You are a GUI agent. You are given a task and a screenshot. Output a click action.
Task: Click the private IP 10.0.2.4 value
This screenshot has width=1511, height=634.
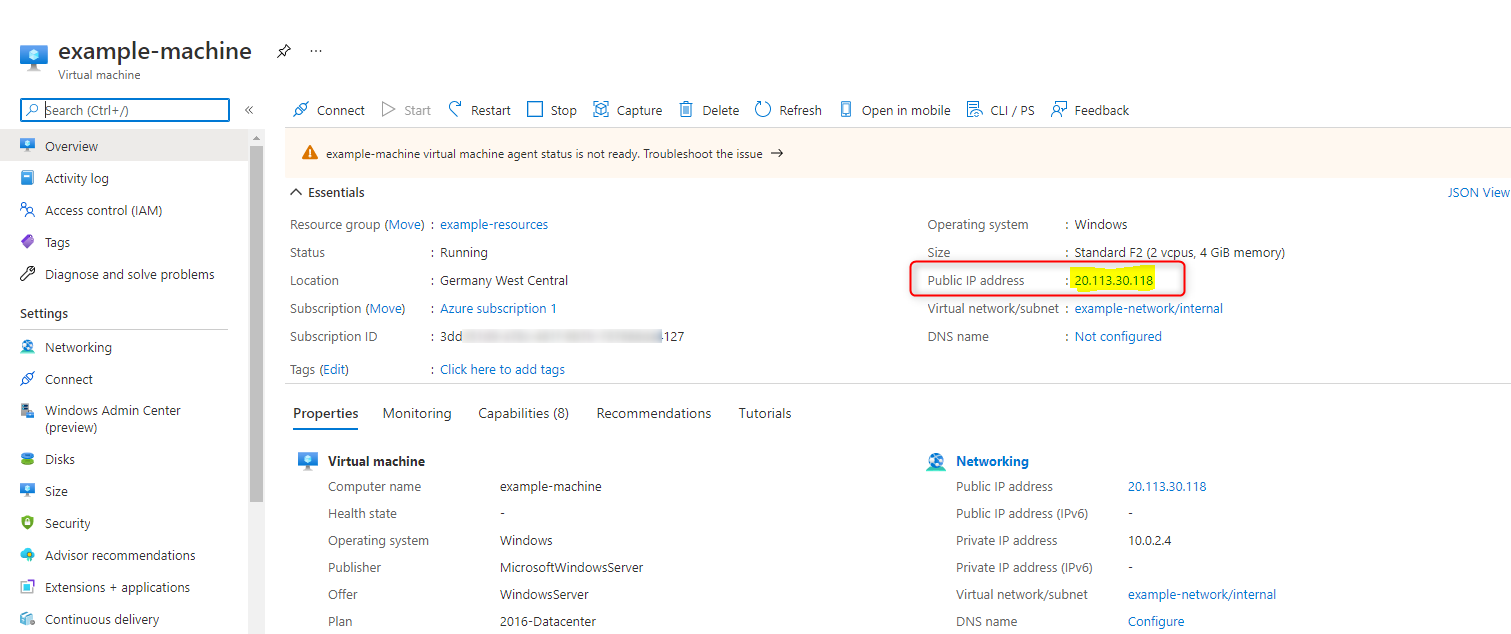coord(1149,540)
